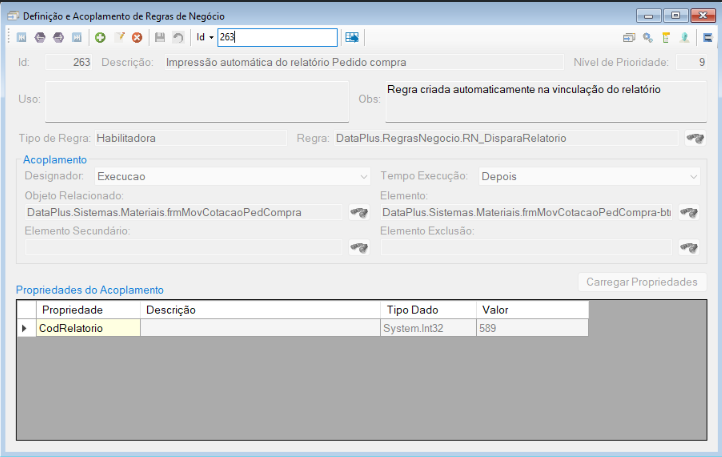Screen dimensions: 722x457
Task: Search Objeto Relacionado with binoculars icon
Action: click(x=359, y=212)
